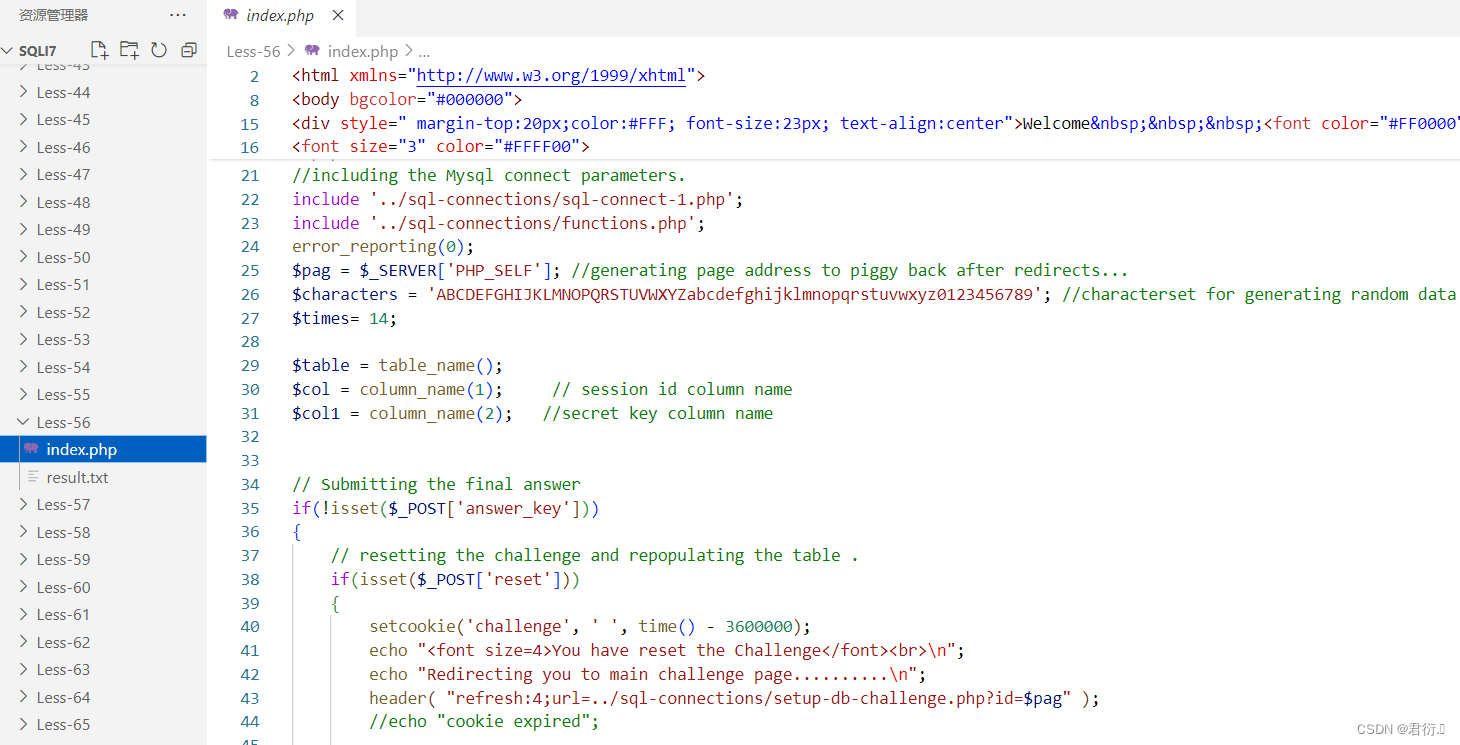Click the New Folder icon in explorer header
This screenshot has width=1460, height=745.
click(x=129, y=50)
